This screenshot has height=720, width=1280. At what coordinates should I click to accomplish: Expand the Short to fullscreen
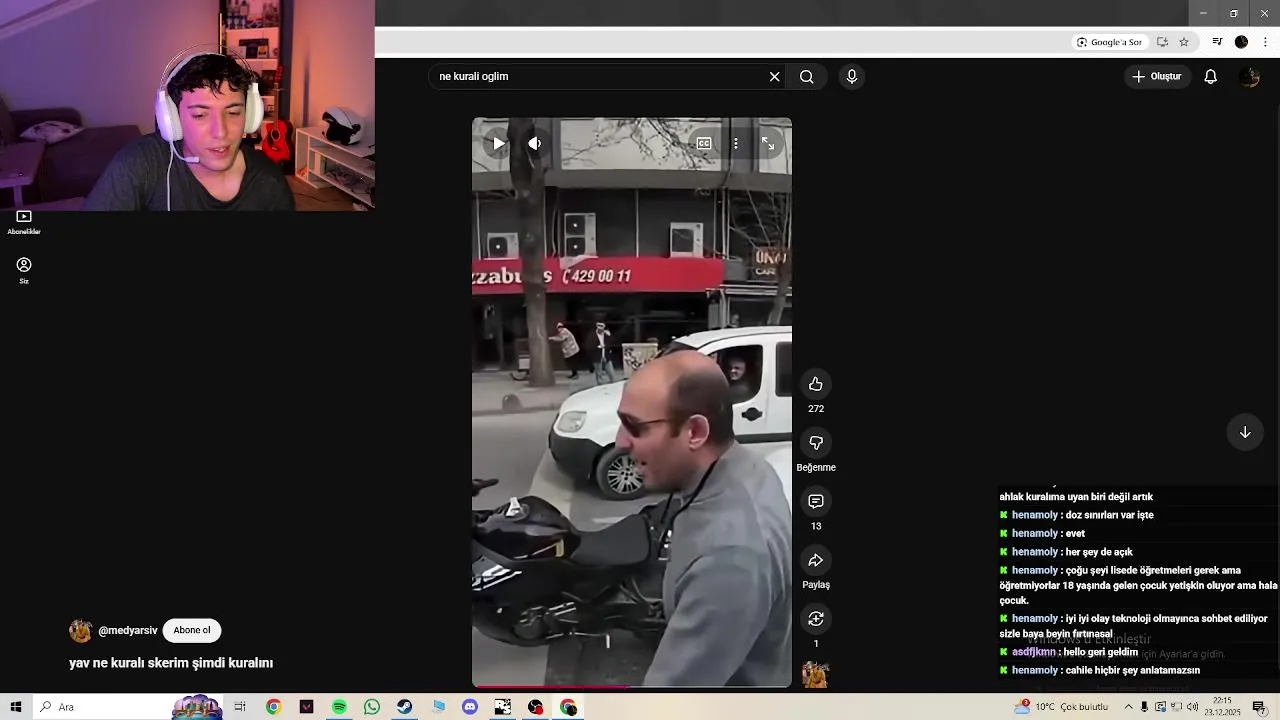[768, 143]
